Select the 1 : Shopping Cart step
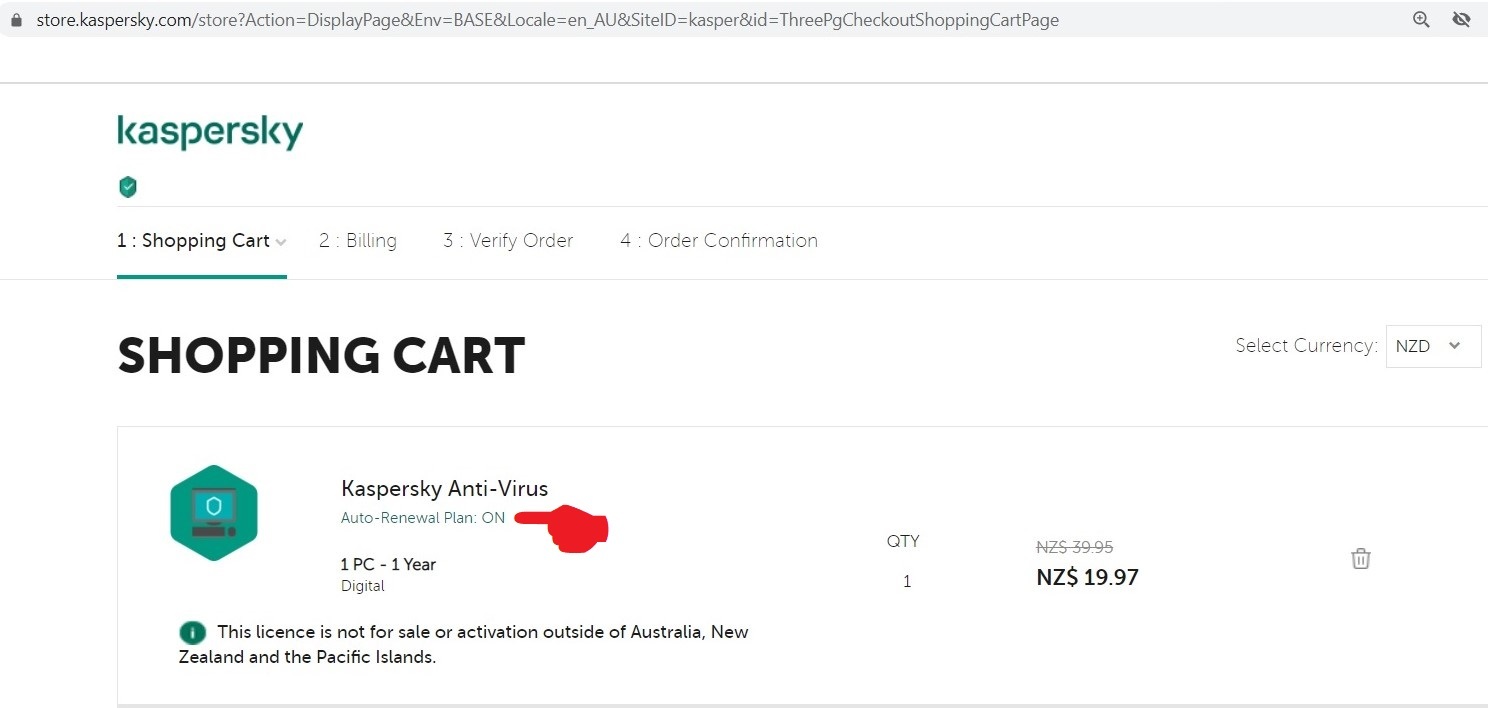This screenshot has width=1488, height=708. tap(193, 241)
